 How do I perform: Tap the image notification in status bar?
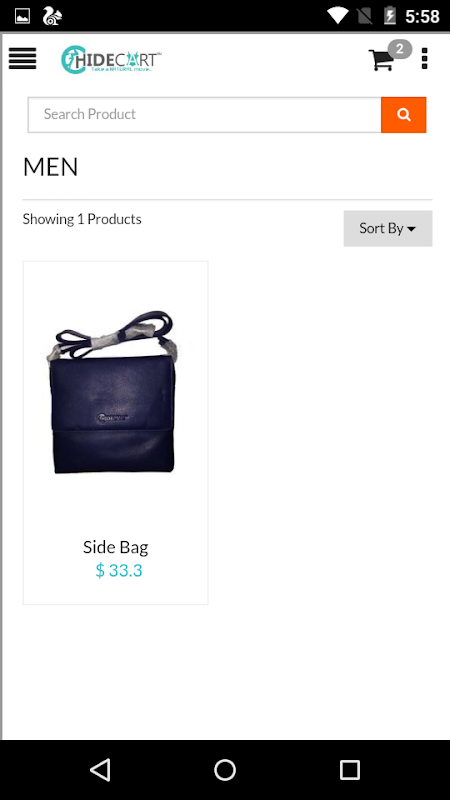tap(22, 16)
